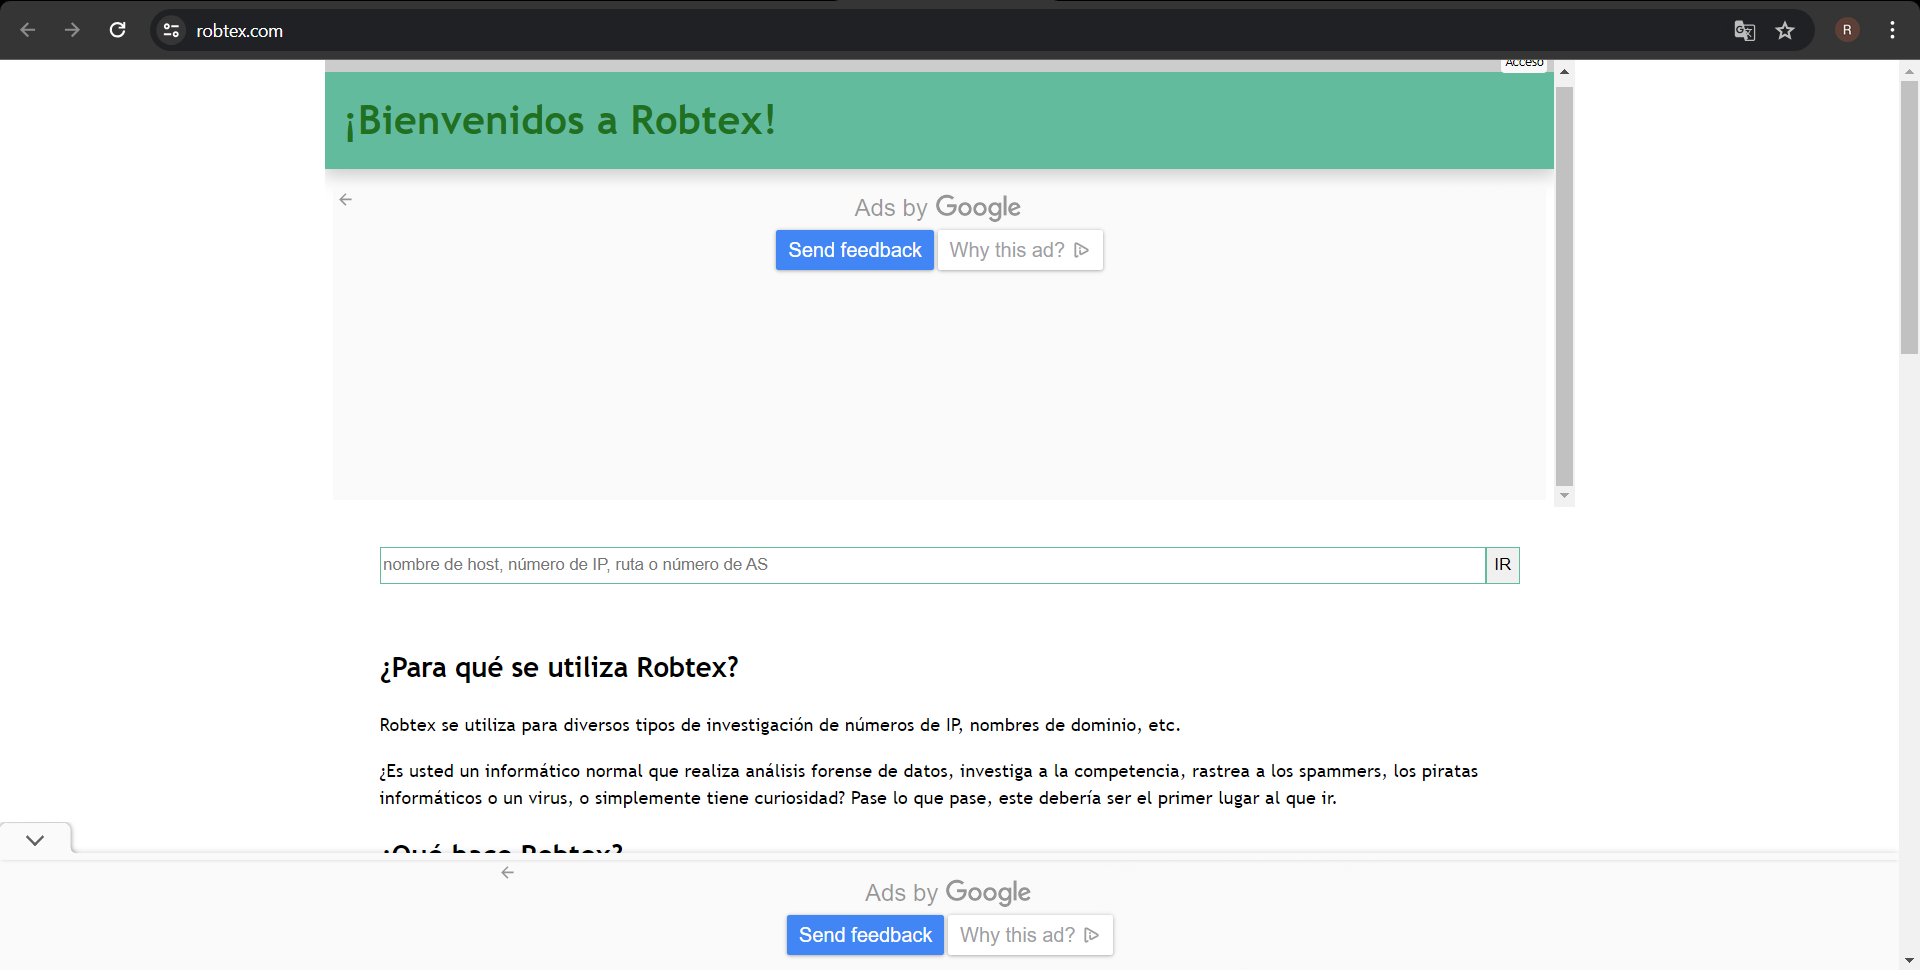The width and height of the screenshot is (1920, 970).
Task: Click the back arrow in the bottom ad
Action: 508,873
